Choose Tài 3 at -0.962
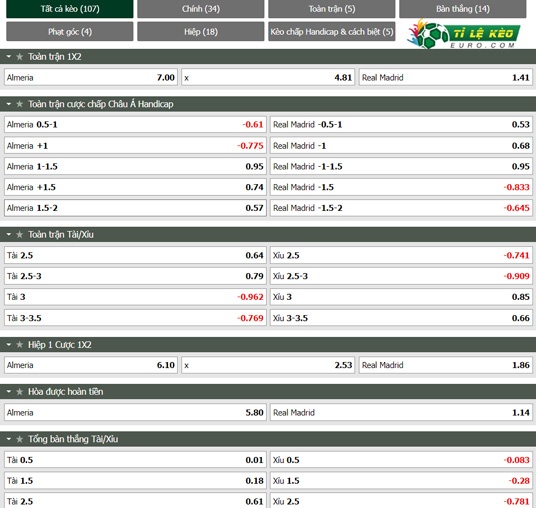Viewport: 536px width, 508px height. click(x=135, y=297)
